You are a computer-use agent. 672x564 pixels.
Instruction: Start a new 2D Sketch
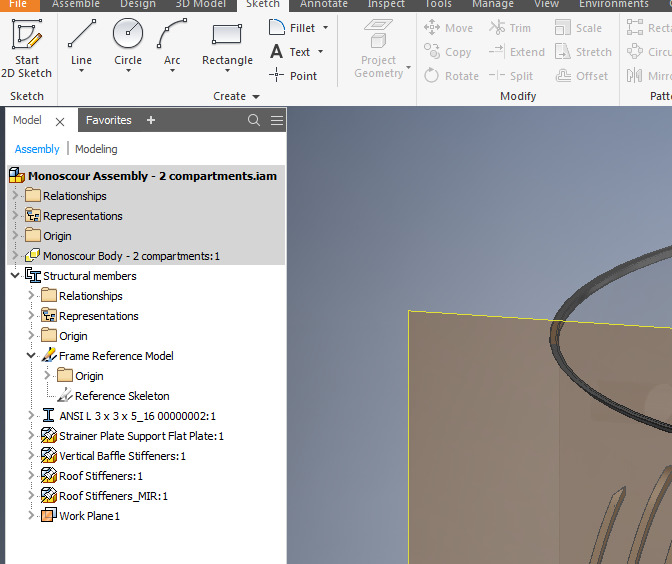click(27, 48)
